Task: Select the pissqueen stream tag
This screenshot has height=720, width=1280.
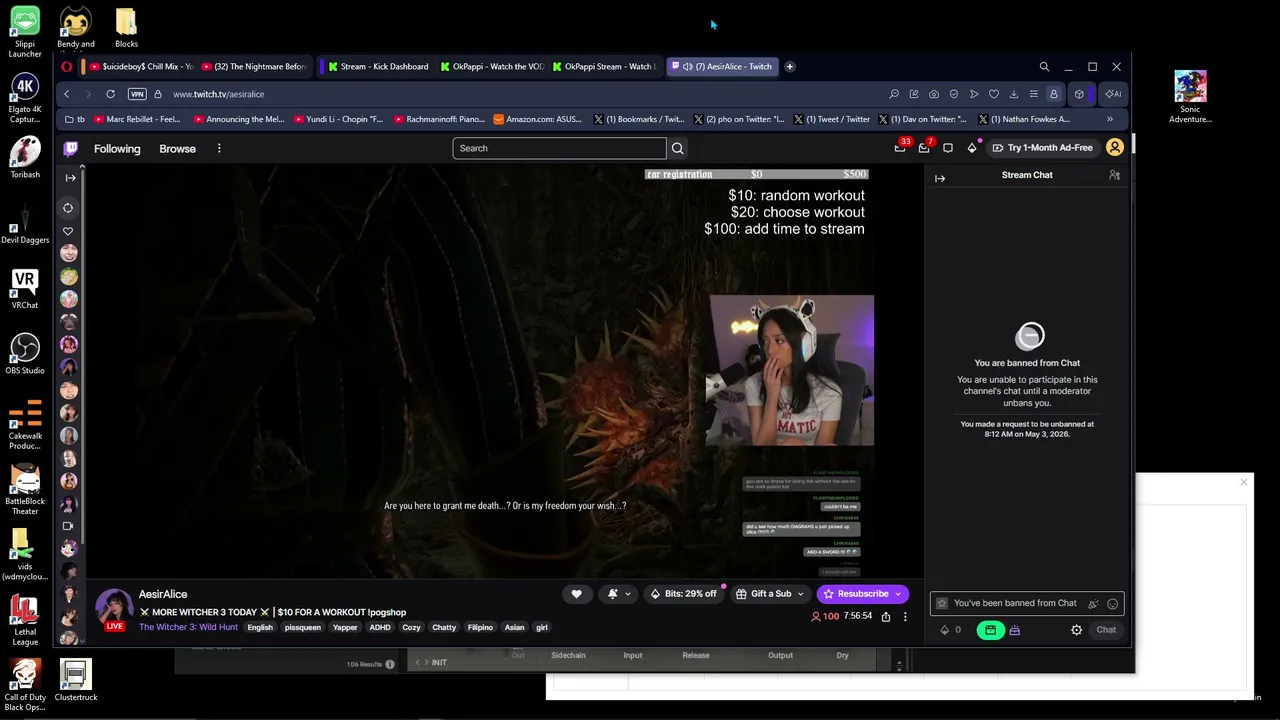Action: [303, 628]
